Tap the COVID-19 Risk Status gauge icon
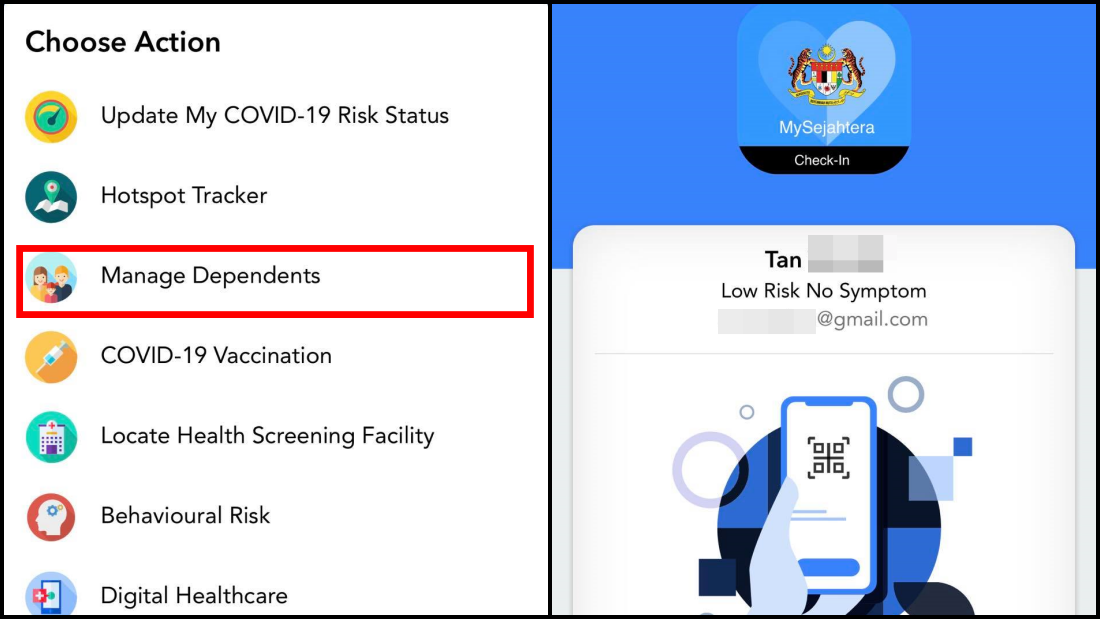This screenshot has width=1100, height=619. pyautogui.click(x=51, y=117)
